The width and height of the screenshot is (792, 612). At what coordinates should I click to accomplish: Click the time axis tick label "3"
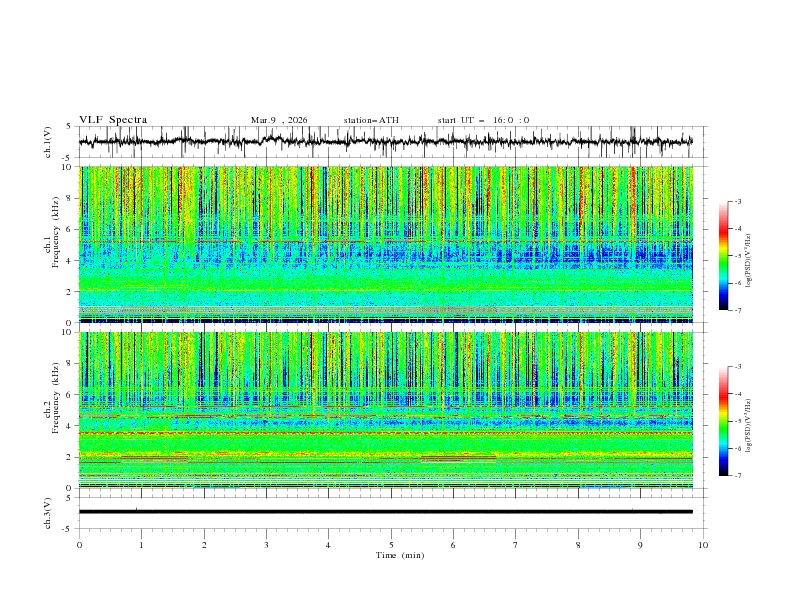[266, 545]
